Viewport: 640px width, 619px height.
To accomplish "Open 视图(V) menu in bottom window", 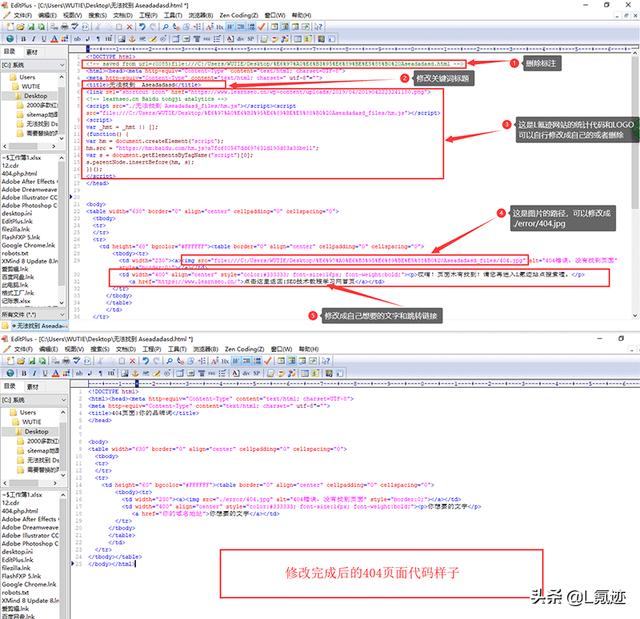I will [74, 349].
